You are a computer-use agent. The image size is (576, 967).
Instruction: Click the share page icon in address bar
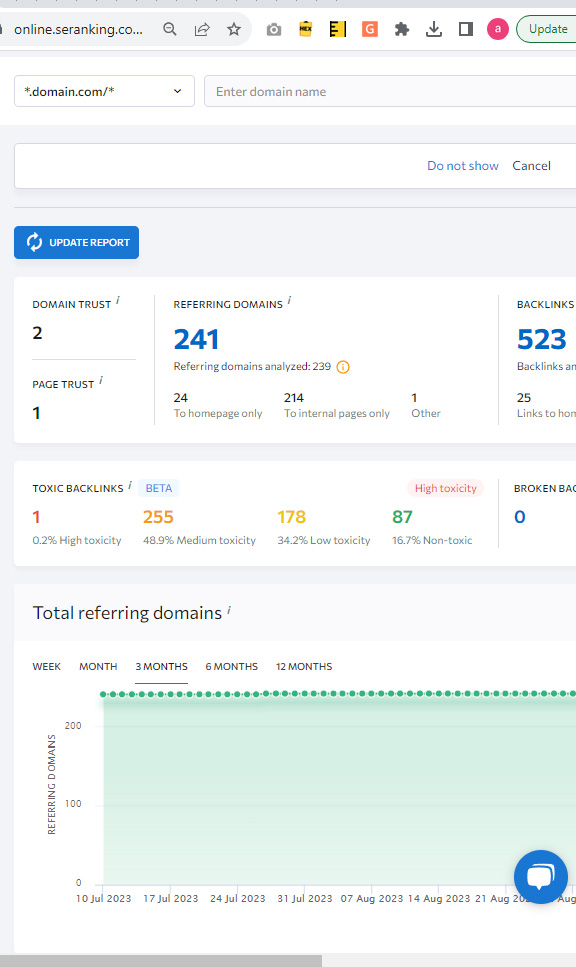coord(202,29)
